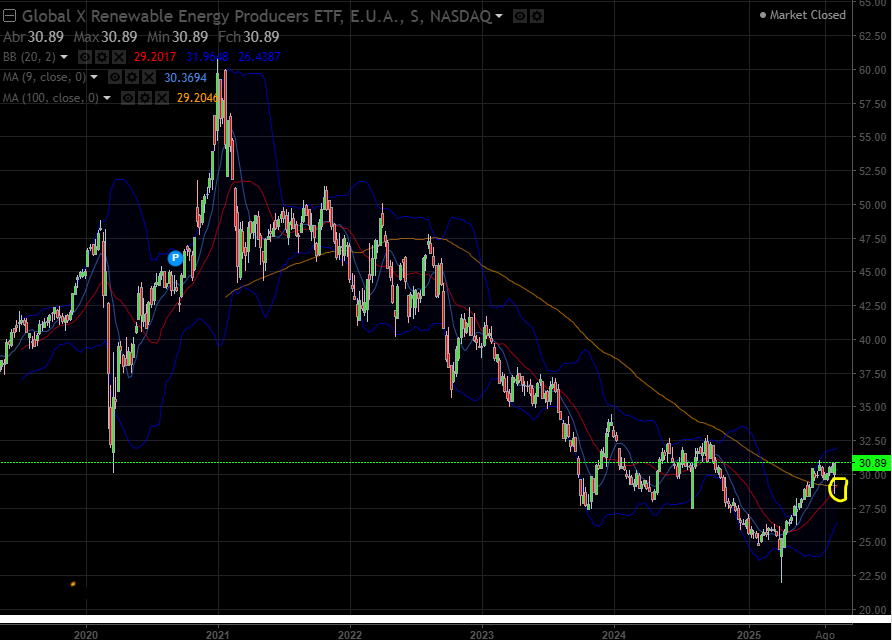The image size is (892, 640).
Task: Collapse the chart legend minus box
Action: (10, 16)
